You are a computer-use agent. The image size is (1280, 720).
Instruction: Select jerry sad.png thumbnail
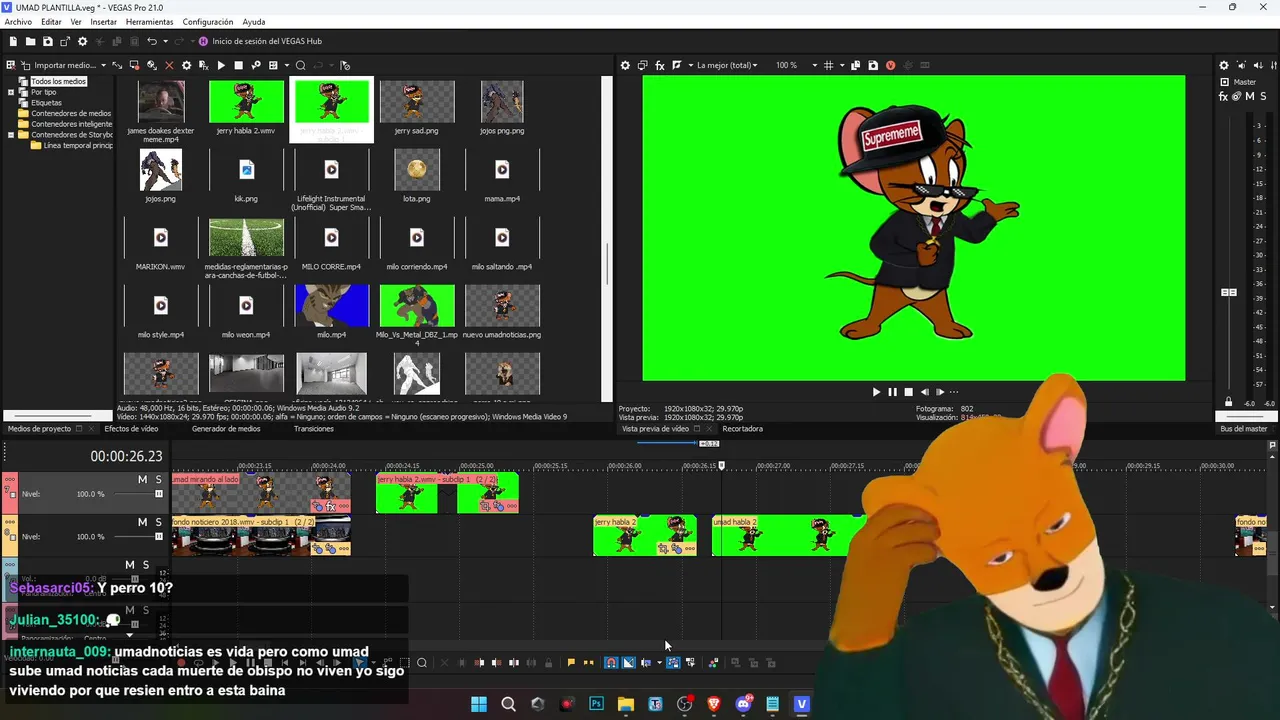(x=416, y=102)
